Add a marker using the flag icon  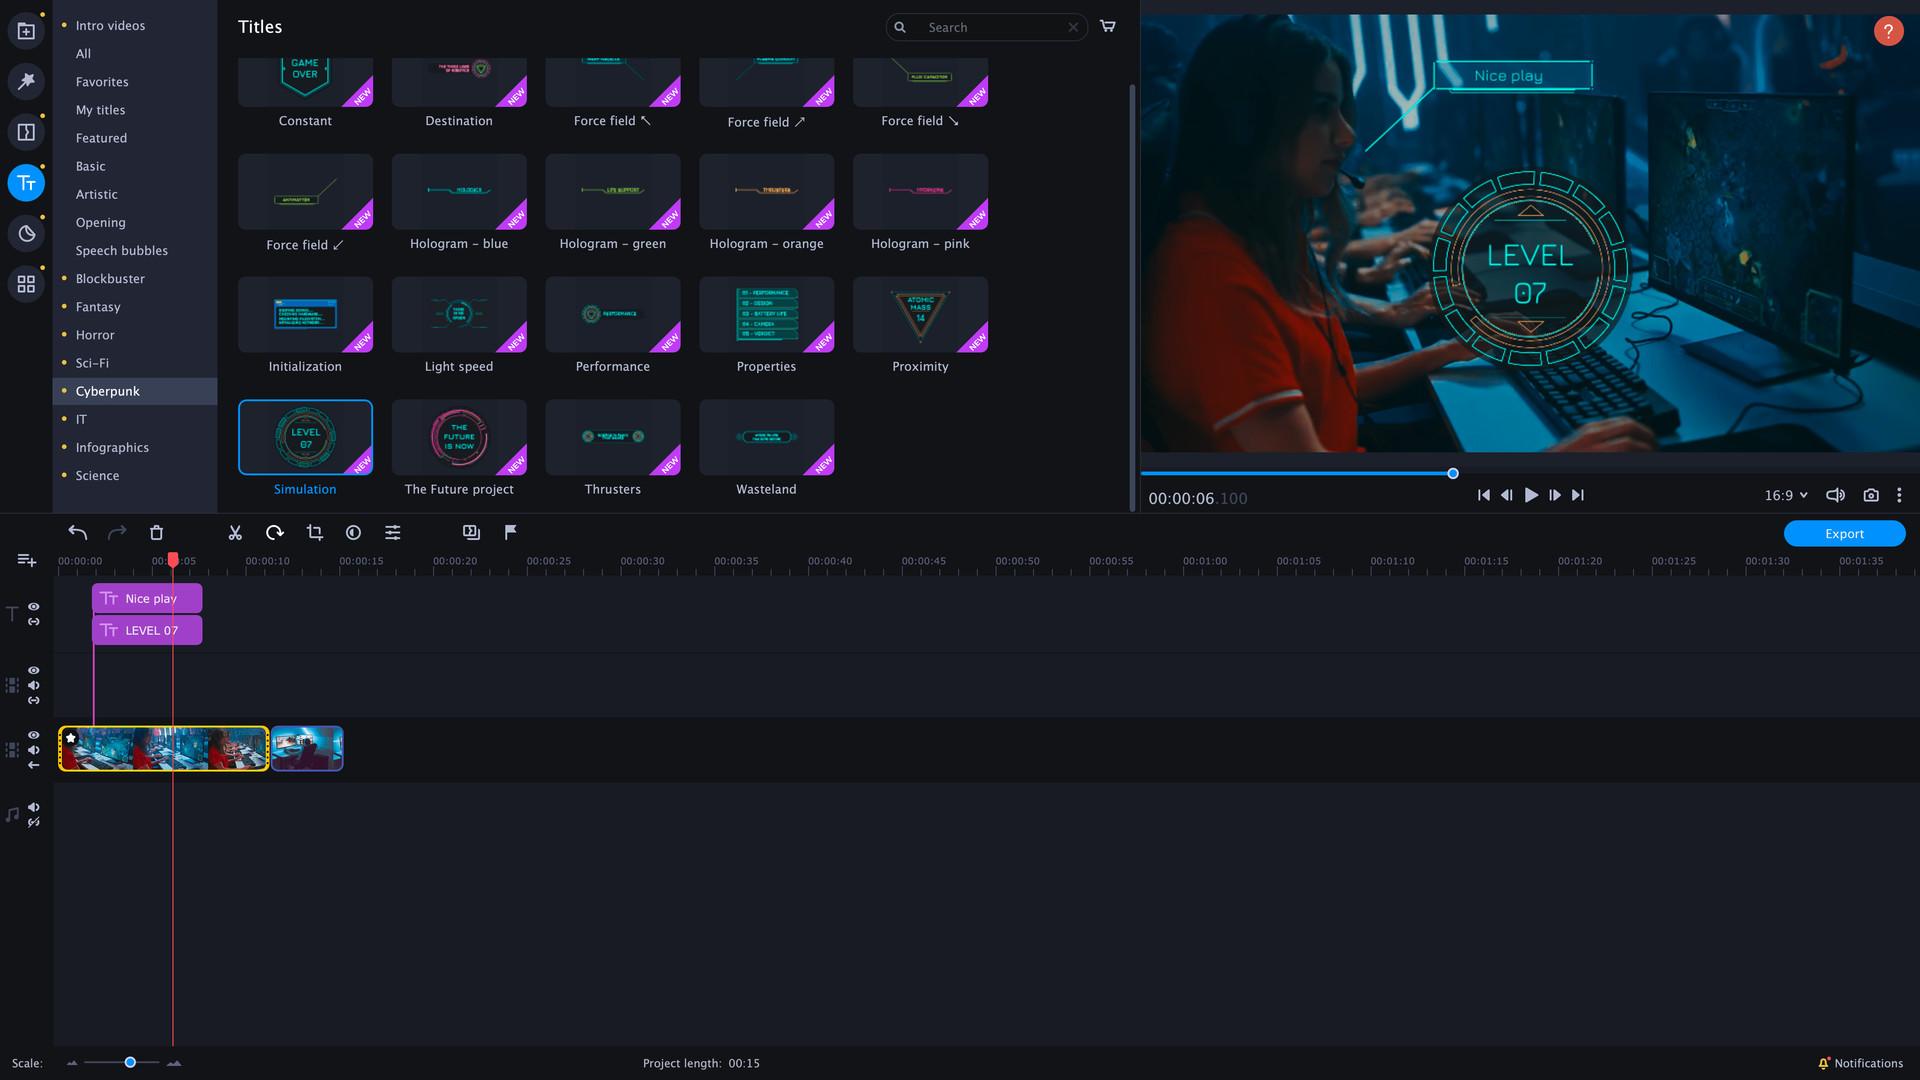[x=511, y=532]
